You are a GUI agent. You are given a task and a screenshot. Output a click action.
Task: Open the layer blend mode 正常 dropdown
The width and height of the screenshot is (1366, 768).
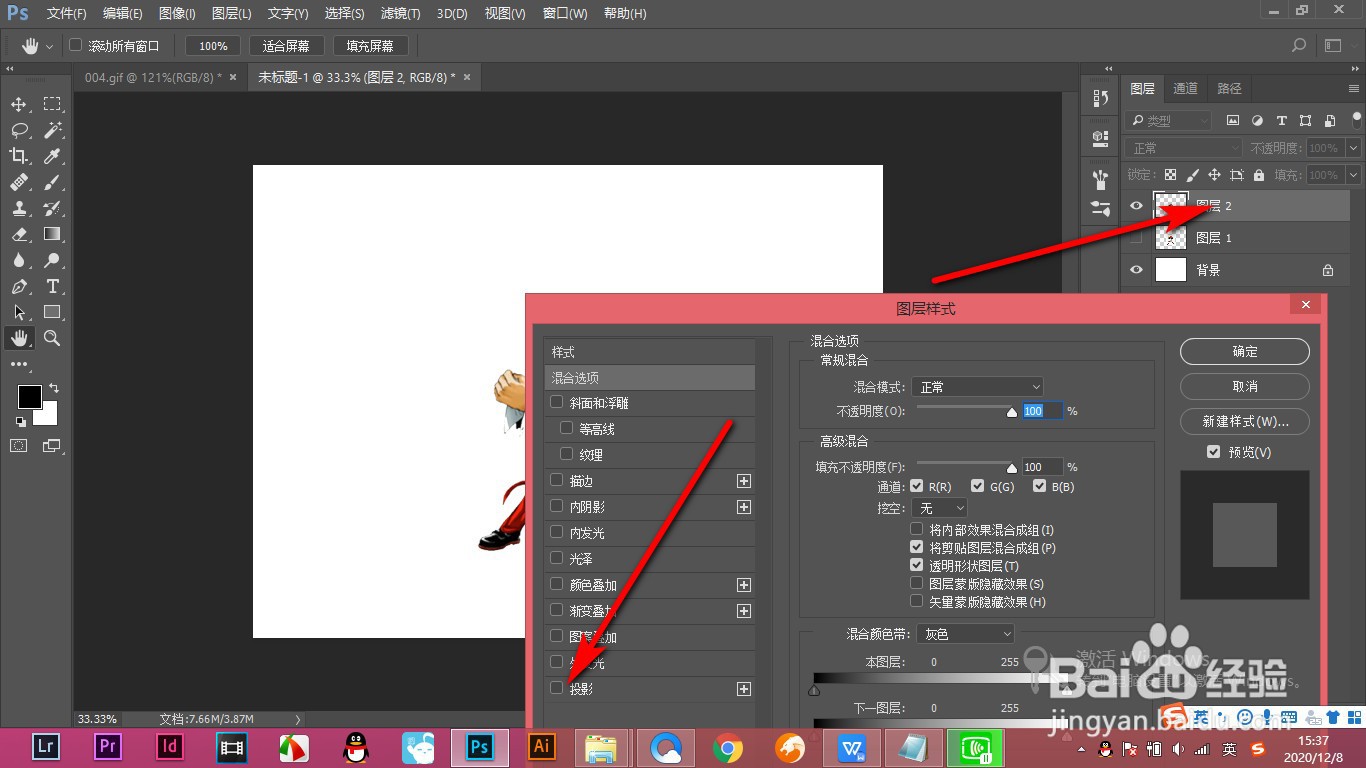tap(1183, 148)
